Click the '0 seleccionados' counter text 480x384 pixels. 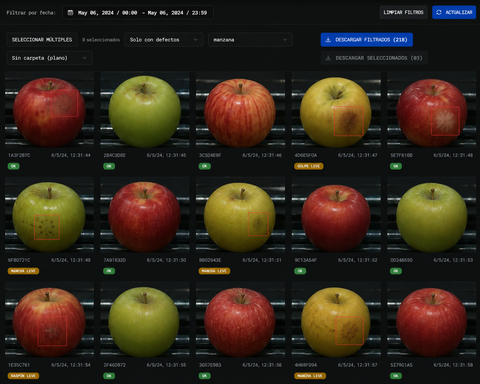point(101,40)
